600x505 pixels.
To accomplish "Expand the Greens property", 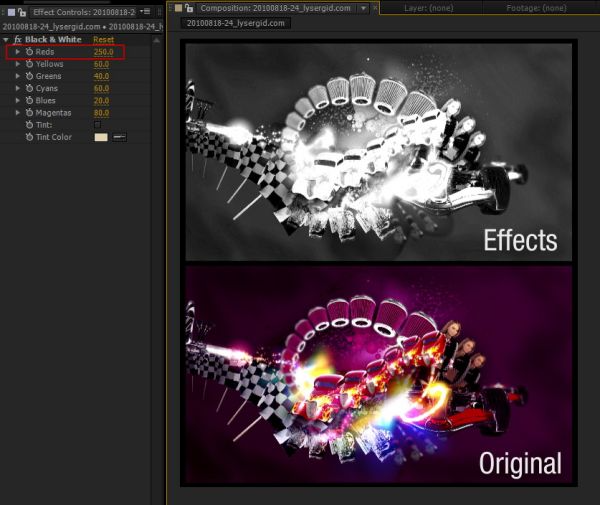I will point(18,76).
